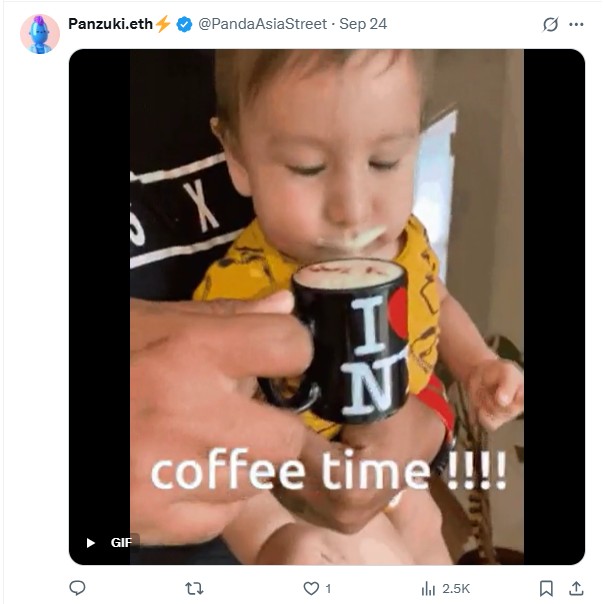Toggle the heart like icon

coord(311,588)
